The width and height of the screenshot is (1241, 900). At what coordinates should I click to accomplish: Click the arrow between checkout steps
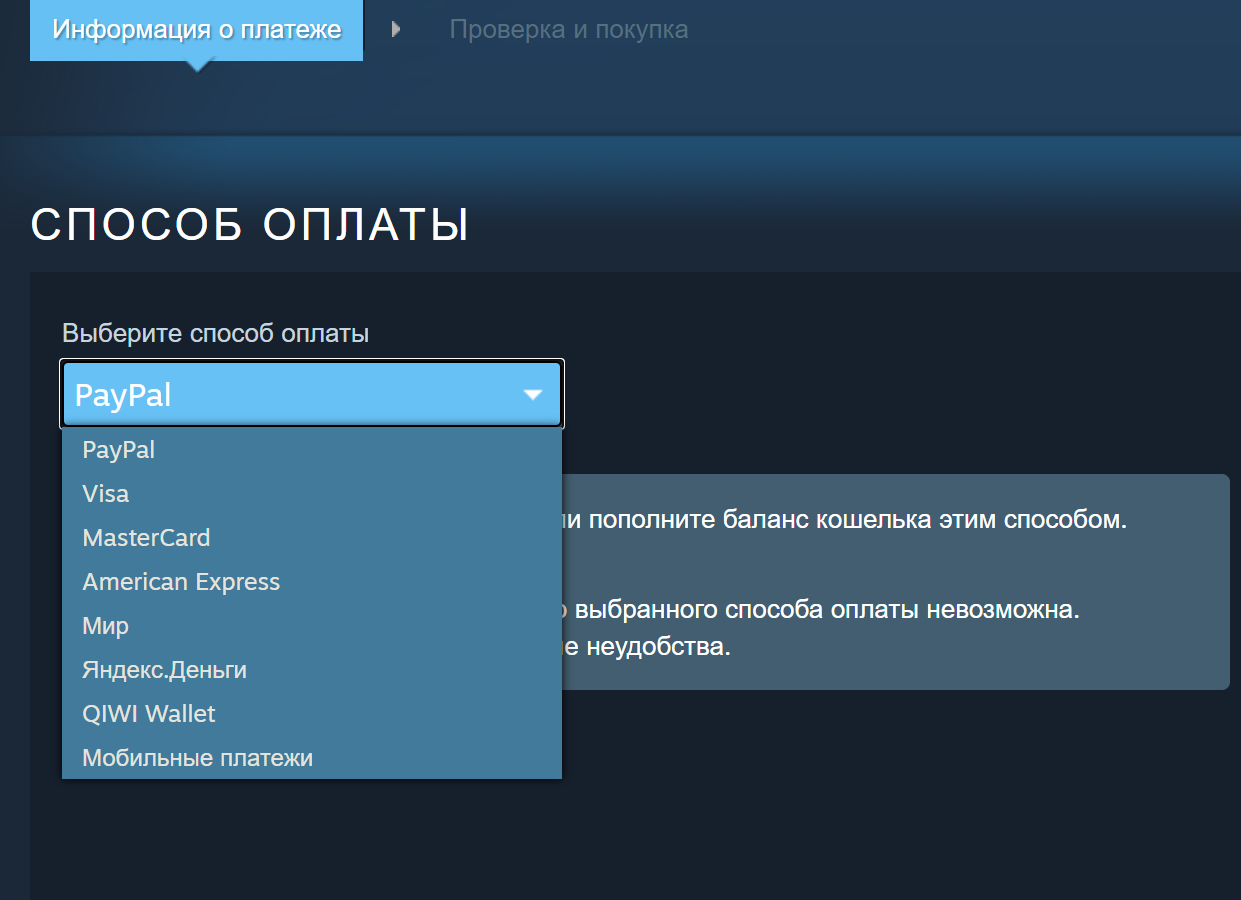[x=396, y=30]
